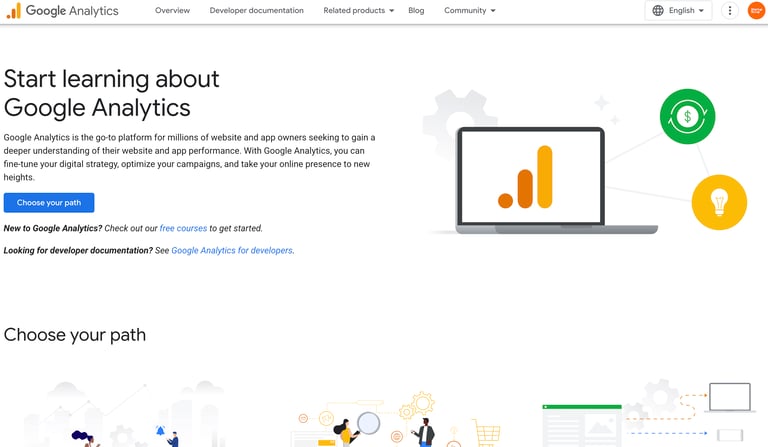Click the yellow lightbulb icon

click(719, 202)
